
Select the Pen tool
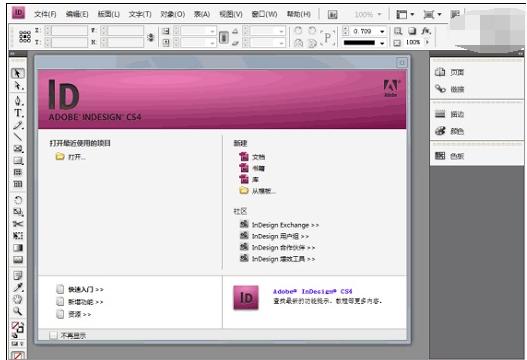tap(18, 101)
